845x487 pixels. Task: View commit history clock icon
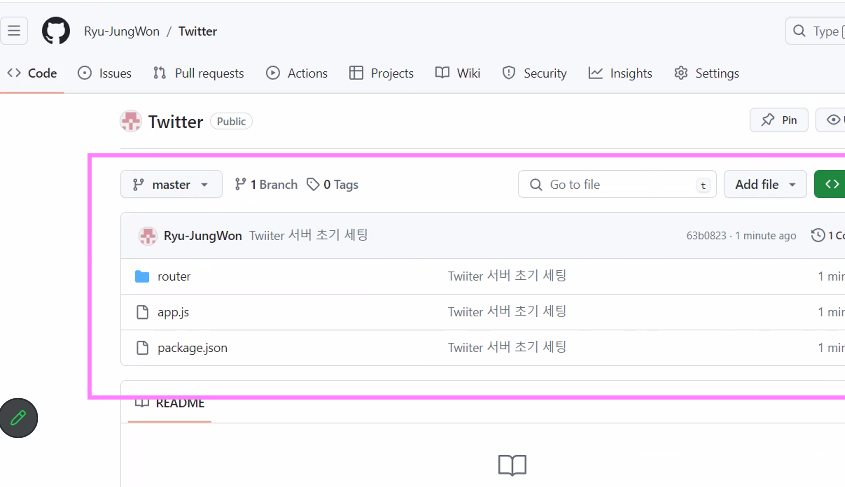(818, 235)
